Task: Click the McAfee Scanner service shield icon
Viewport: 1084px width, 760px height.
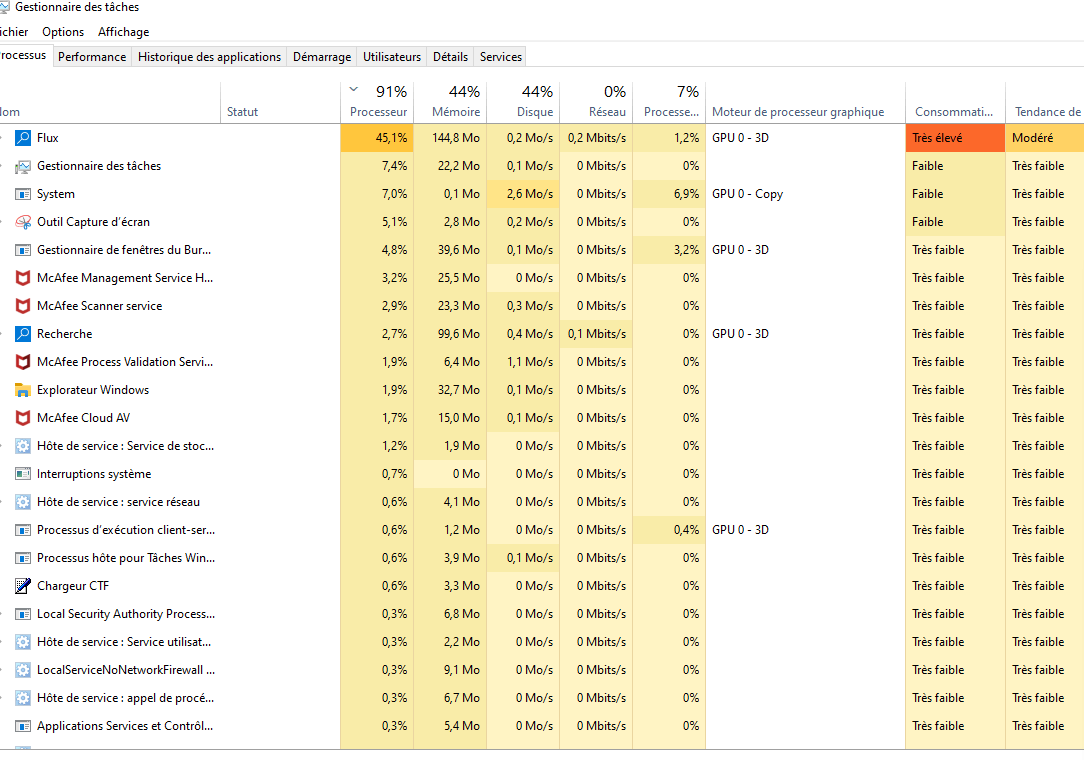Action: click(23, 306)
